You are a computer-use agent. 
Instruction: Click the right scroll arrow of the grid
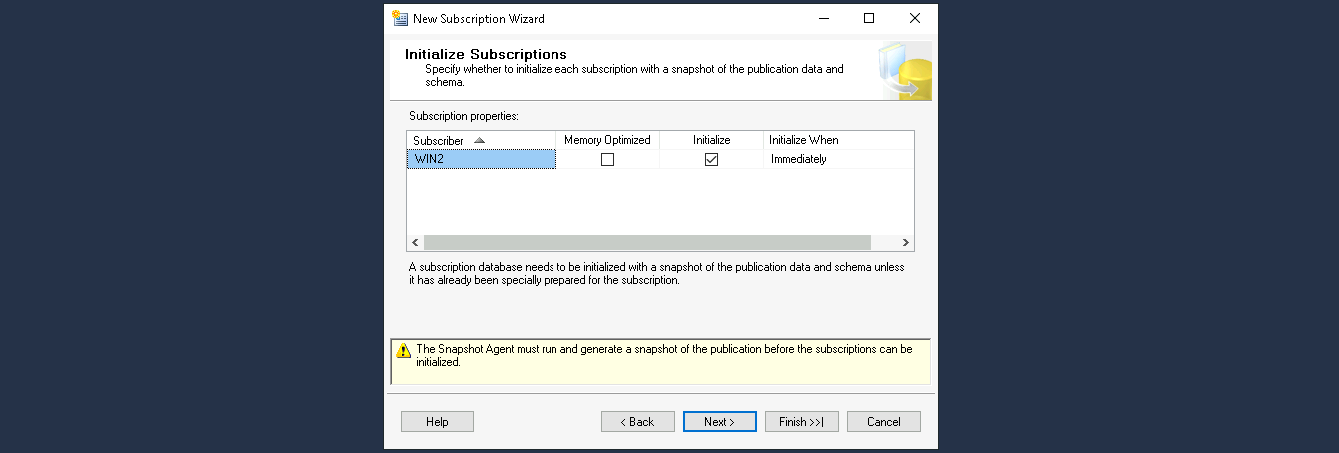[905, 243]
